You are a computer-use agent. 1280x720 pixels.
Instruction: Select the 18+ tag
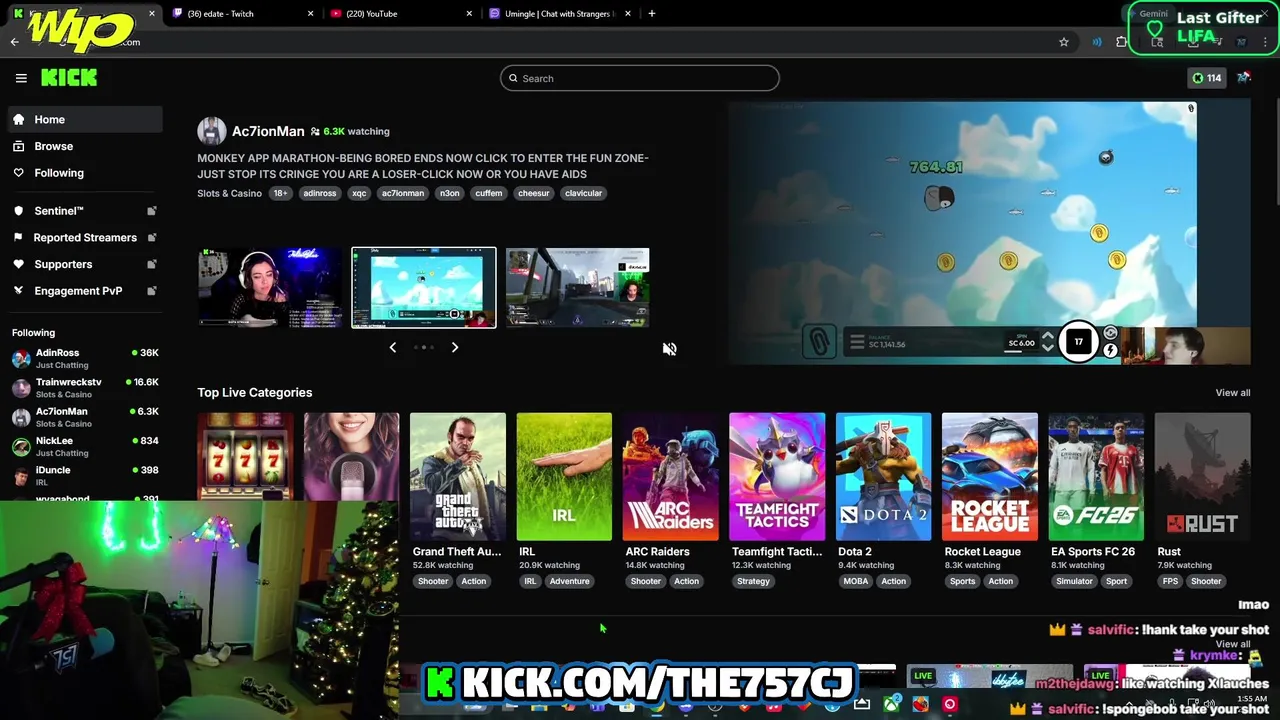point(281,193)
